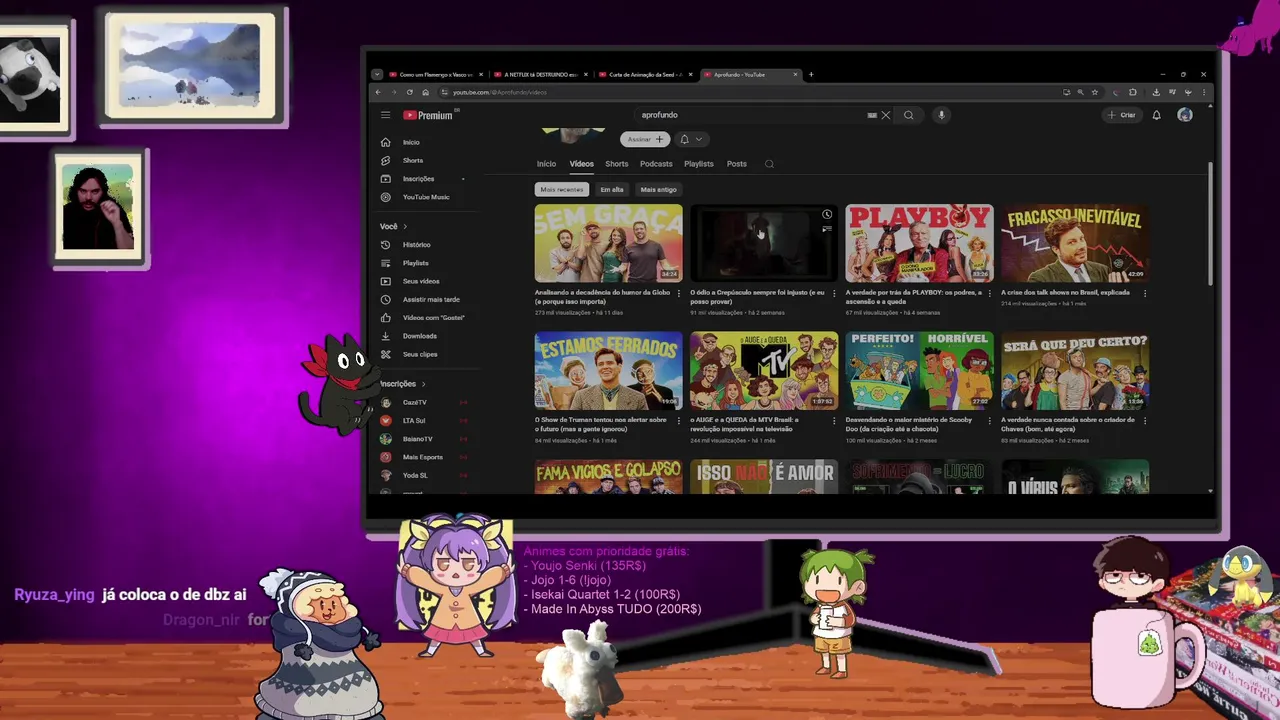This screenshot has width=1280, height=720.
Task: Click browser back arrow
Action: point(378,92)
